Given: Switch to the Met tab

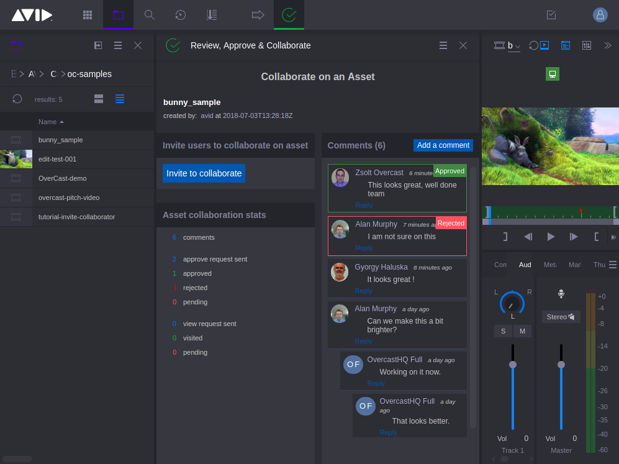Looking at the screenshot, I should pyautogui.click(x=550, y=265).
